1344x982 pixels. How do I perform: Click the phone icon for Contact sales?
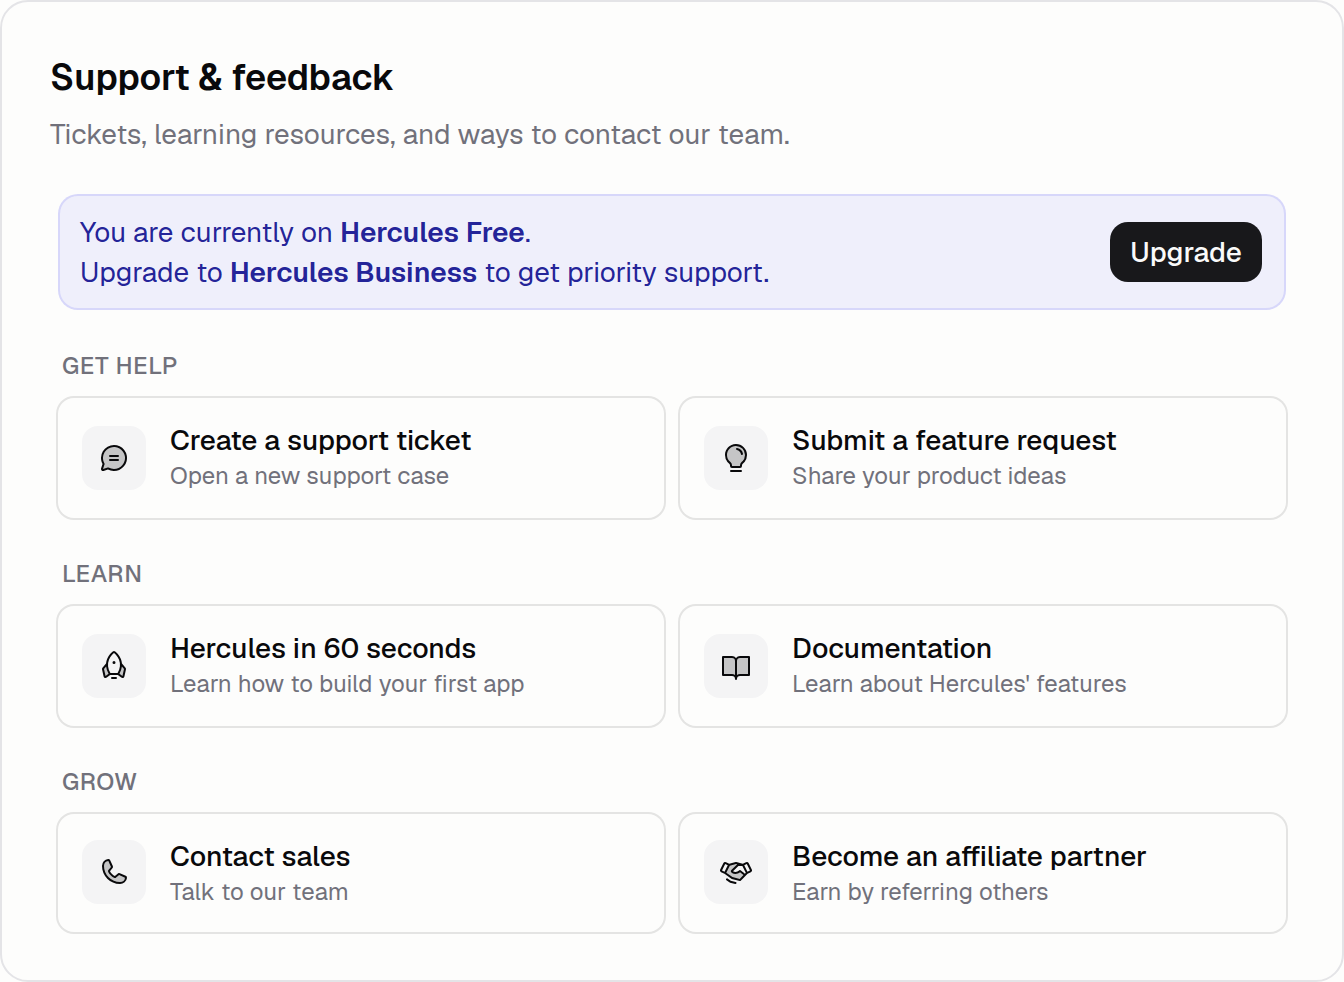(x=114, y=872)
